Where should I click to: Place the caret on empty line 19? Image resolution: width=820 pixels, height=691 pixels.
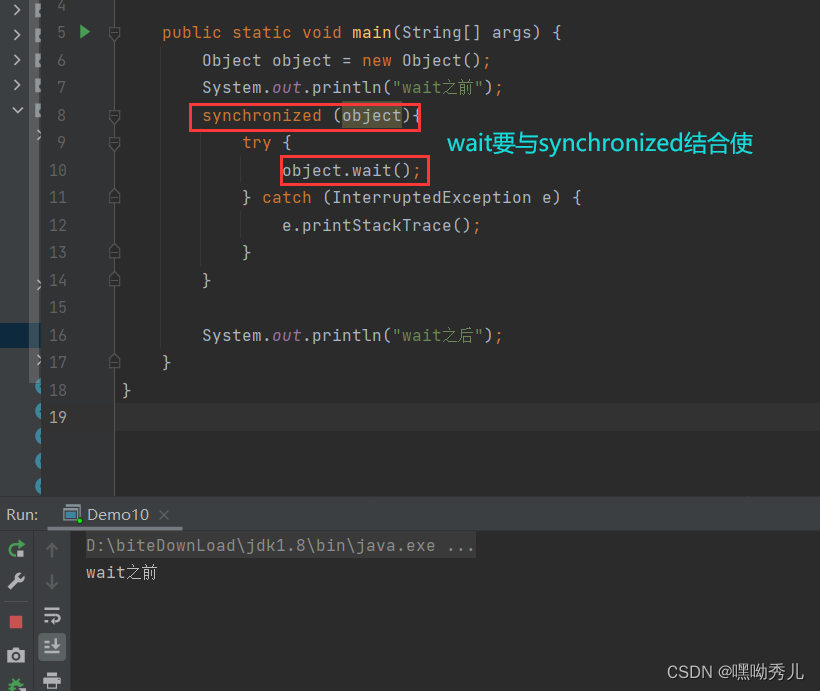tap(200, 416)
